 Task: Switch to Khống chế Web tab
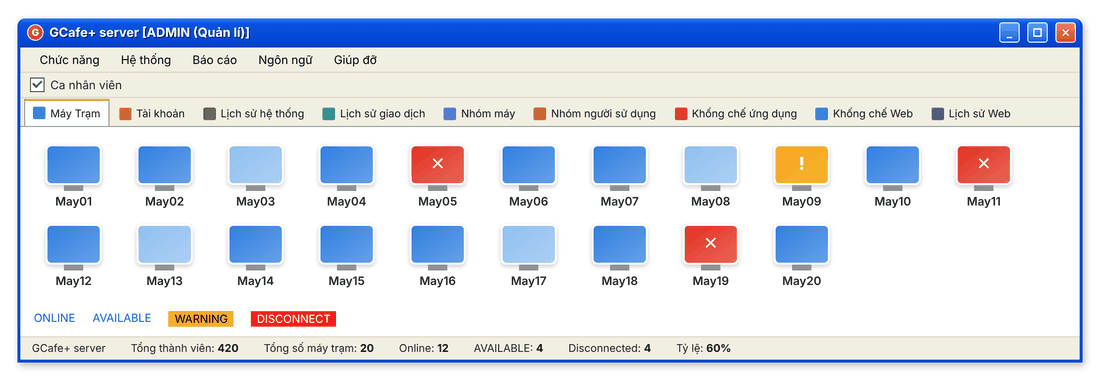[x=864, y=113]
